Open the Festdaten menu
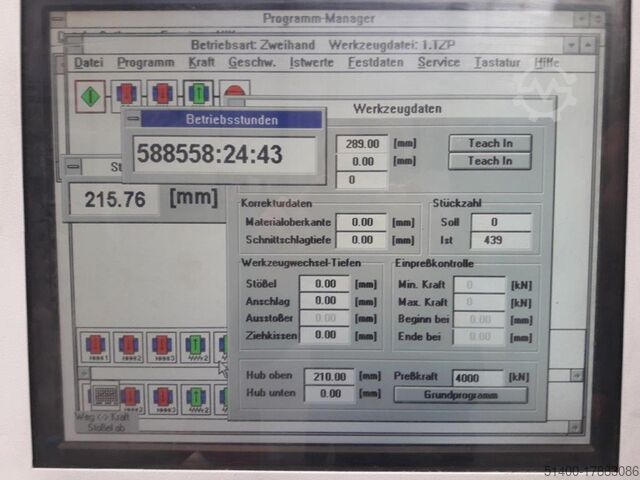The width and height of the screenshot is (640, 480). click(375, 62)
